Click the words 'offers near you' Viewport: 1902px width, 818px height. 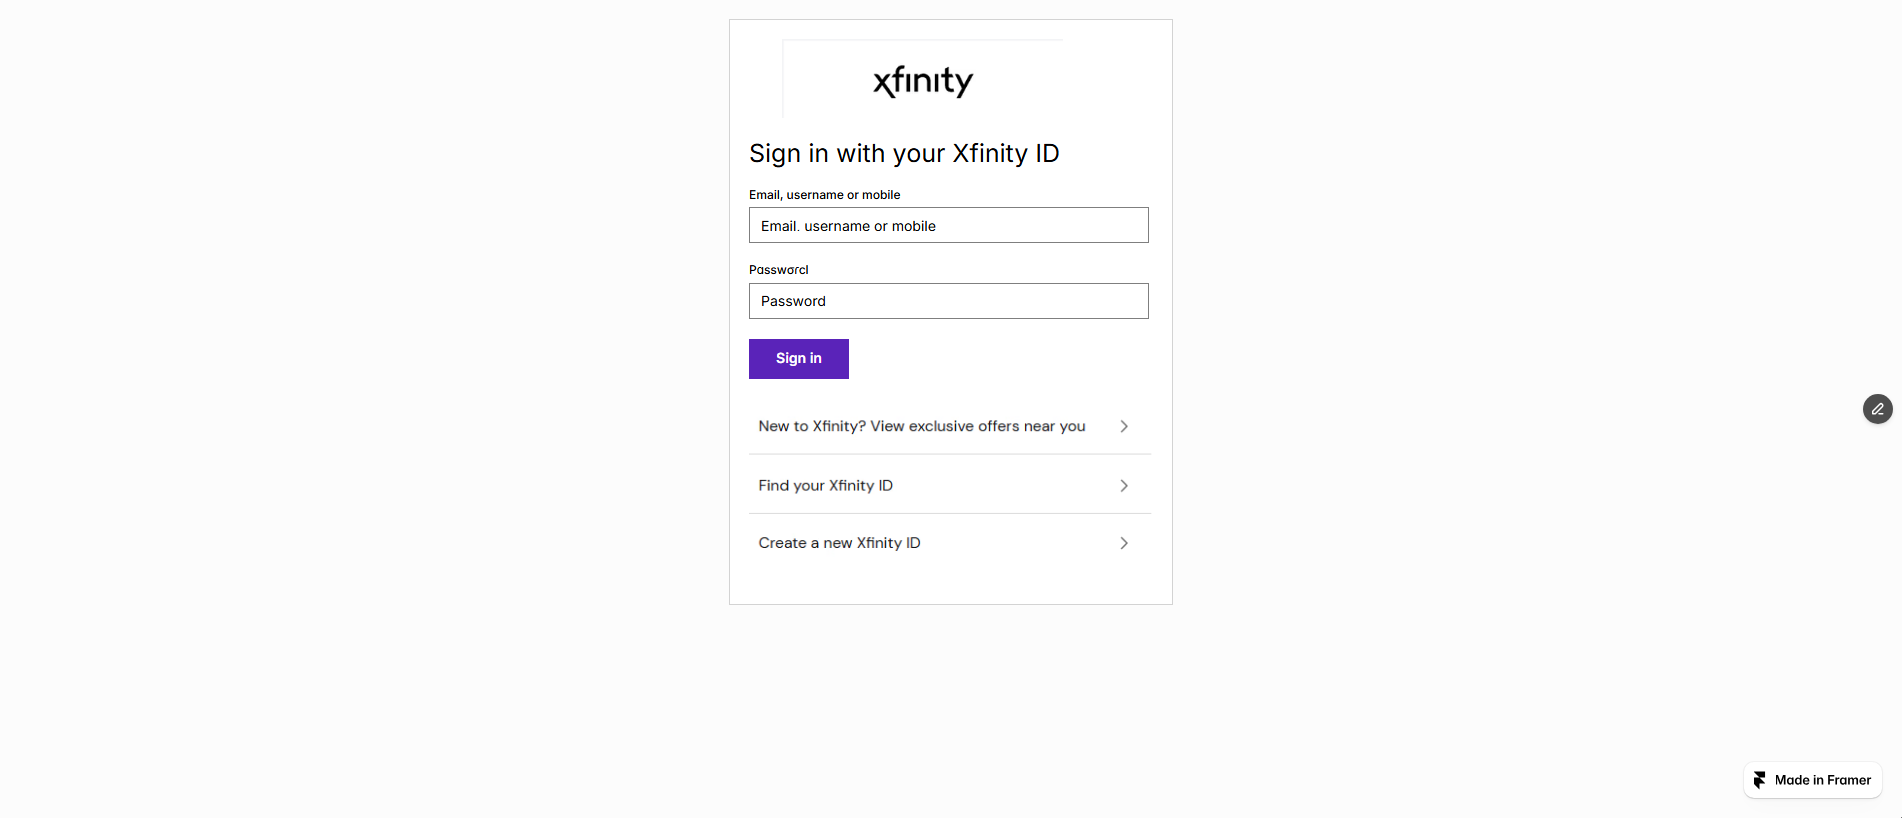point(1032,426)
